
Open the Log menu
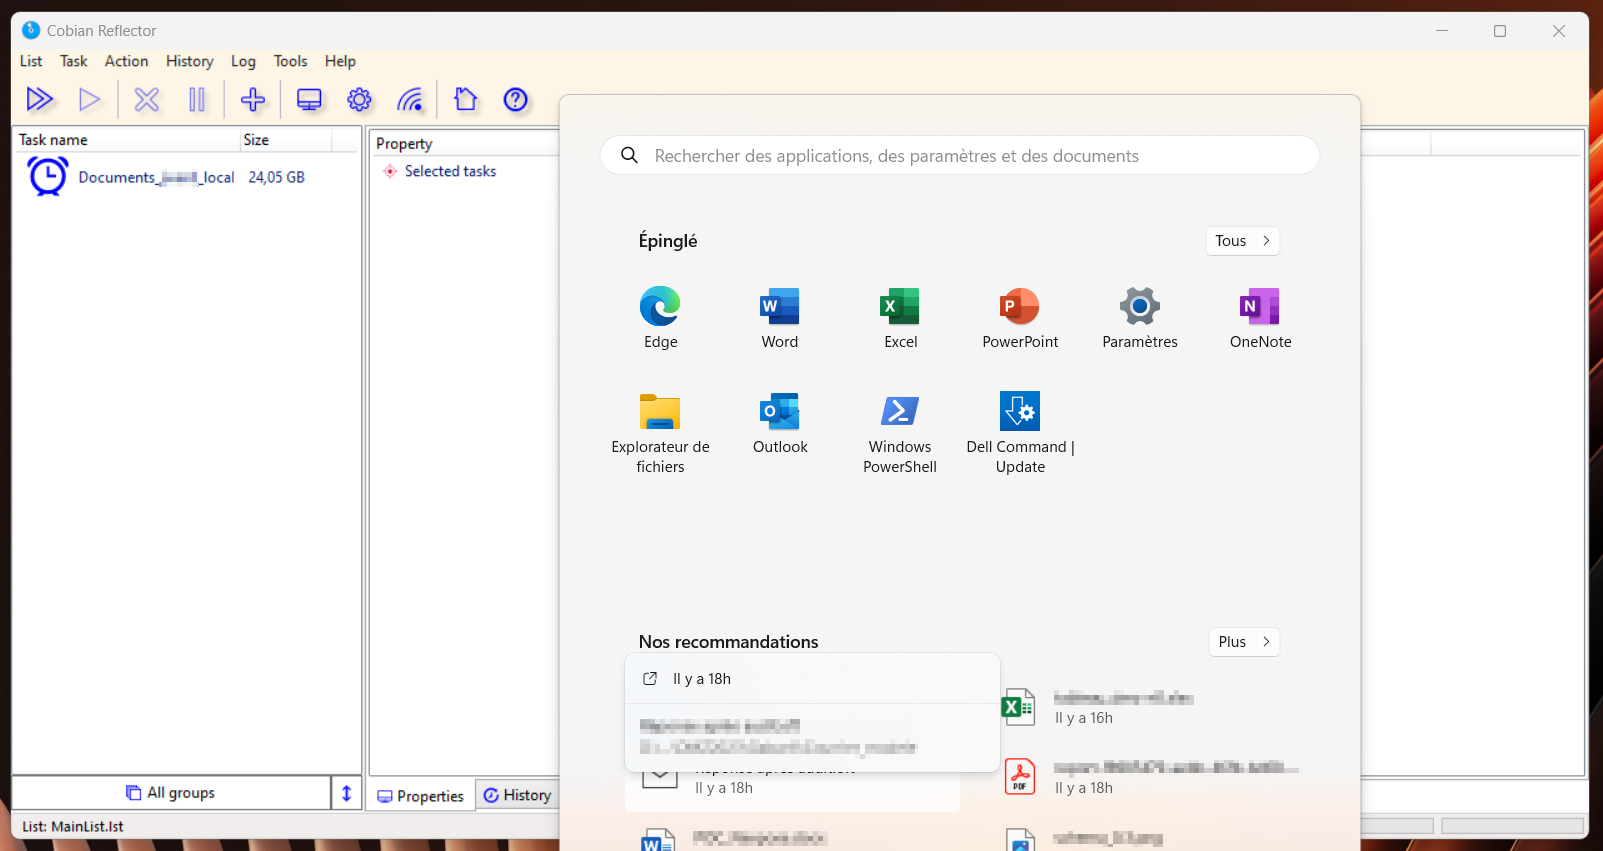(x=243, y=61)
